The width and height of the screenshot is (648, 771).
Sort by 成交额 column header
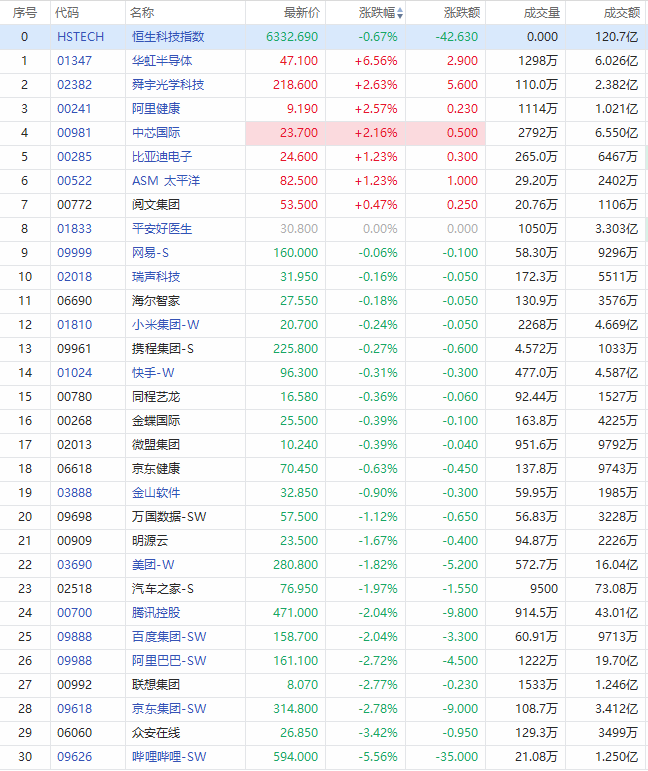point(622,13)
